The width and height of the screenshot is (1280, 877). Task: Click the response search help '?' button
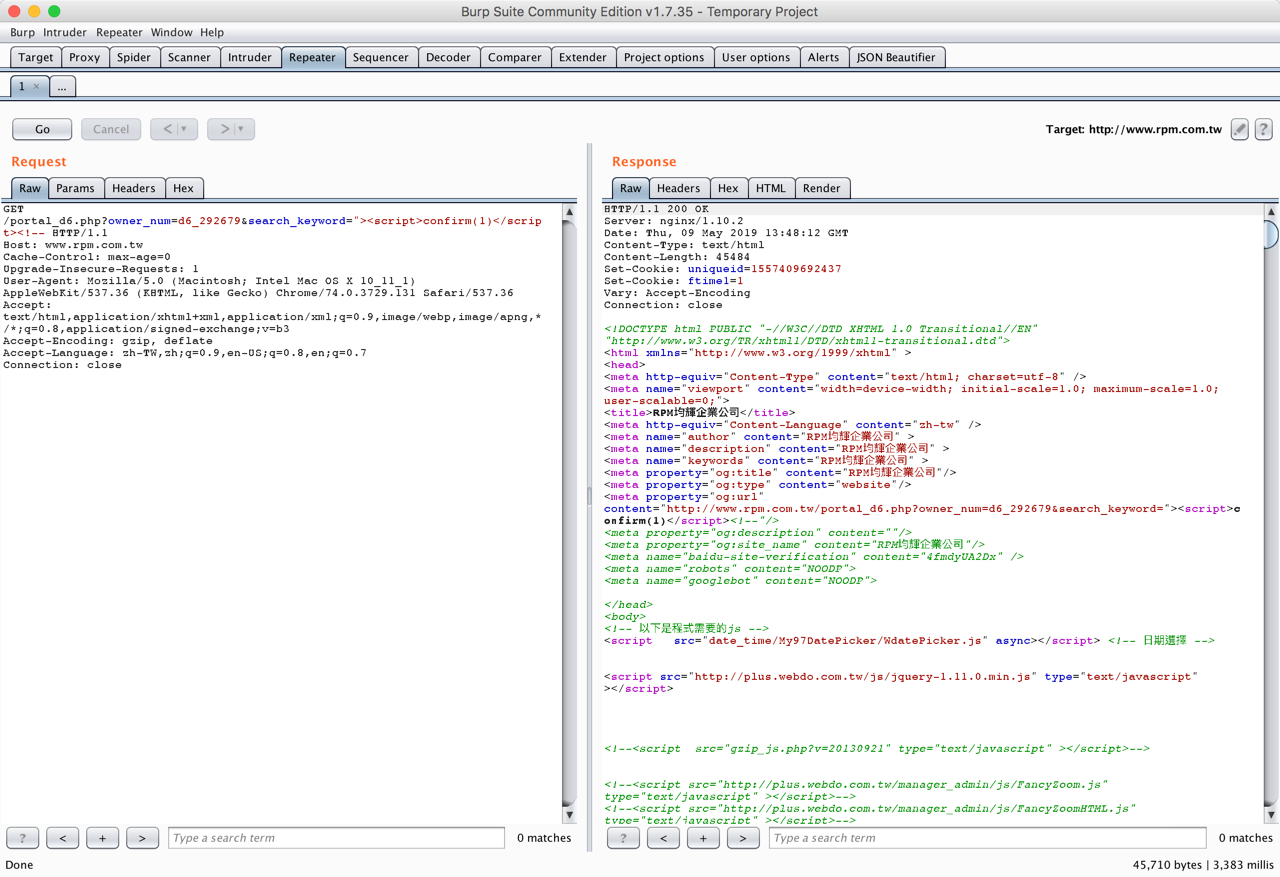[623, 838]
